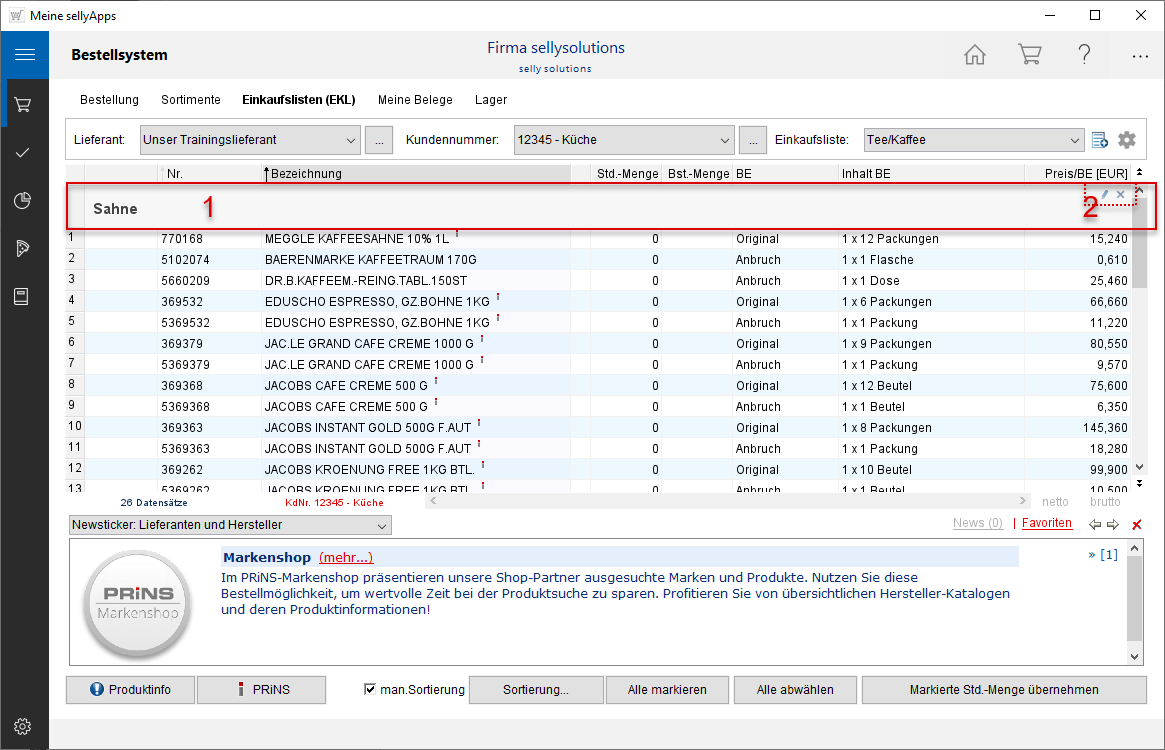Open the three-dots more options menu
This screenshot has height=750, width=1165.
coord(1140,56)
